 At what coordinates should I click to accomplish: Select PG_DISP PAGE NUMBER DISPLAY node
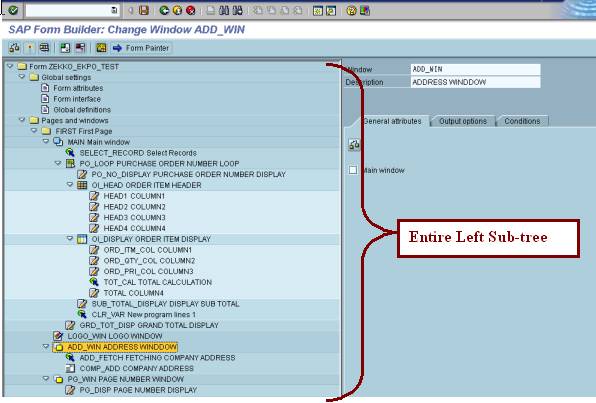click(x=138, y=390)
